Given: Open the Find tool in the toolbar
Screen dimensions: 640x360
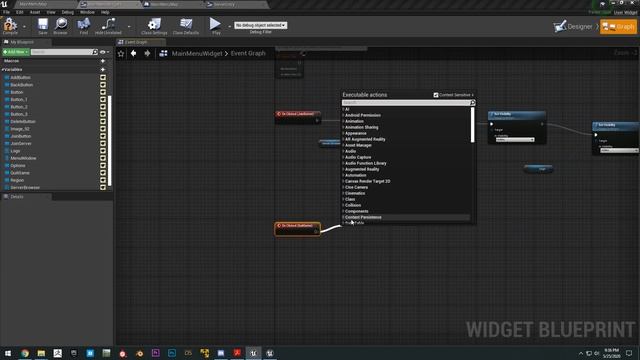Looking at the screenshot, I should point(84,26).
